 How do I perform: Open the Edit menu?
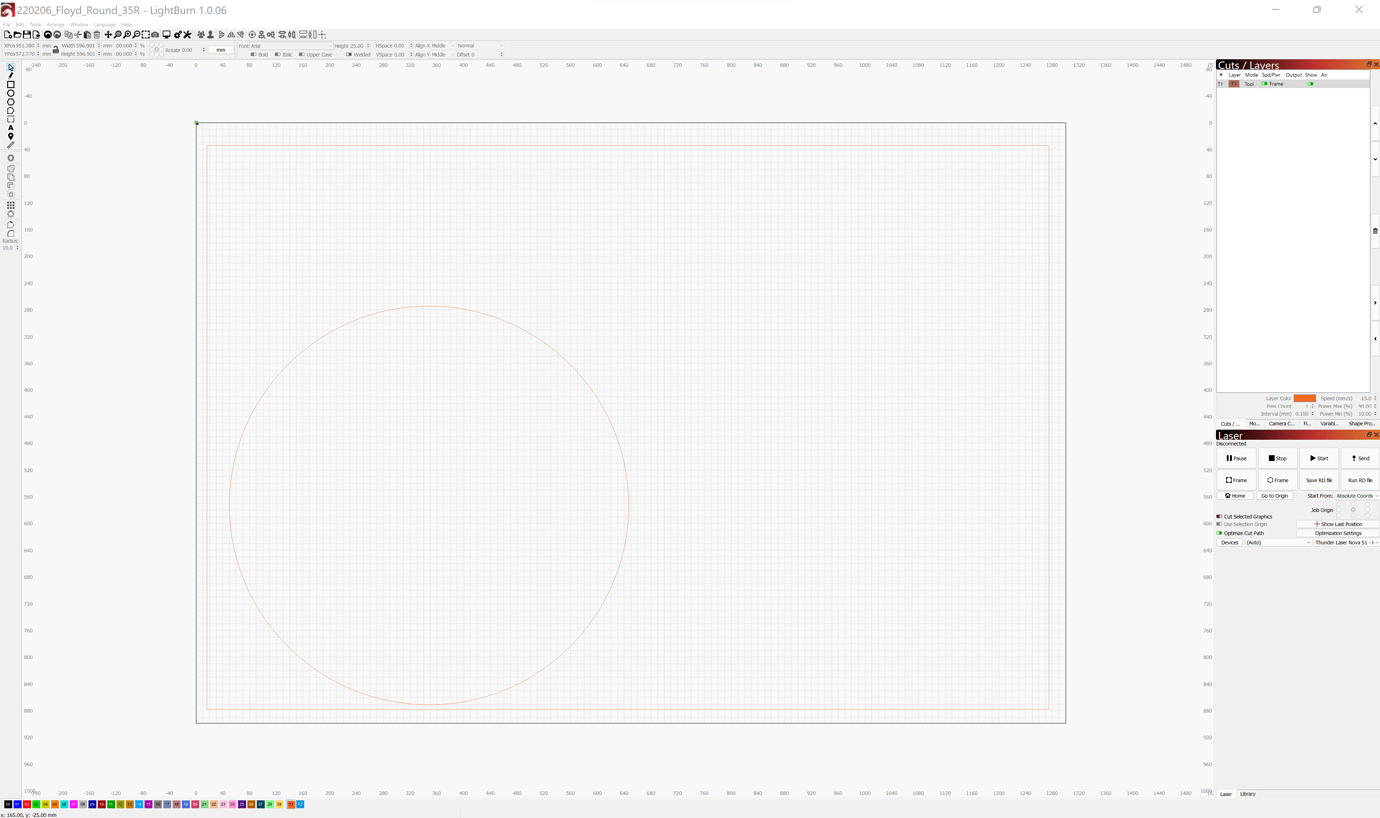20,25
